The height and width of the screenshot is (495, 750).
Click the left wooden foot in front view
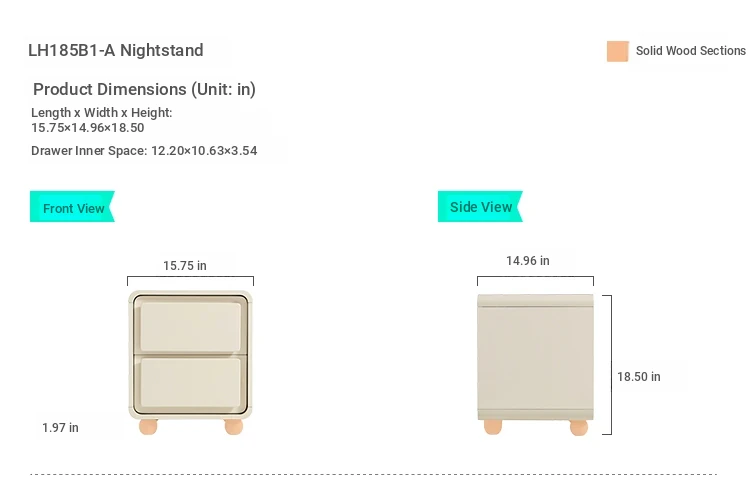148,427
